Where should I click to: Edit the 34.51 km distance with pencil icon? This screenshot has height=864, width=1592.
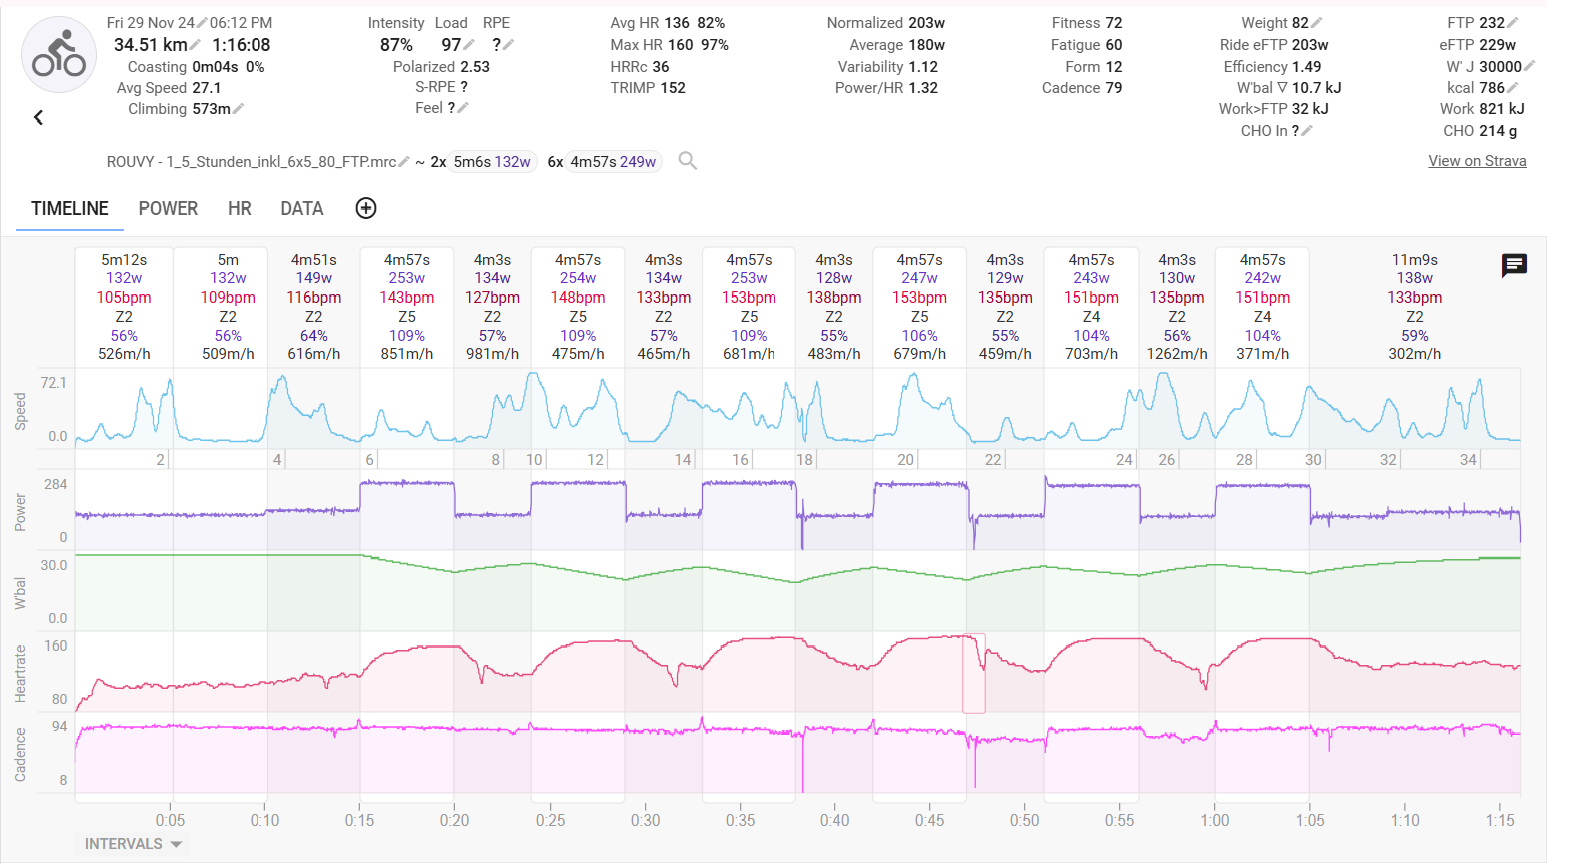[195, 45]
